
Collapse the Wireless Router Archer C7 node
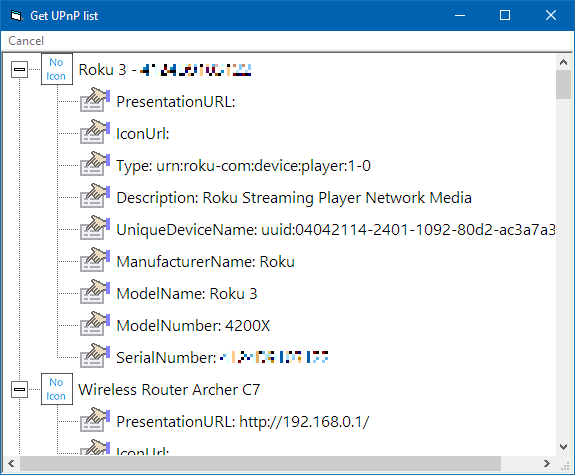click(19, 389)
